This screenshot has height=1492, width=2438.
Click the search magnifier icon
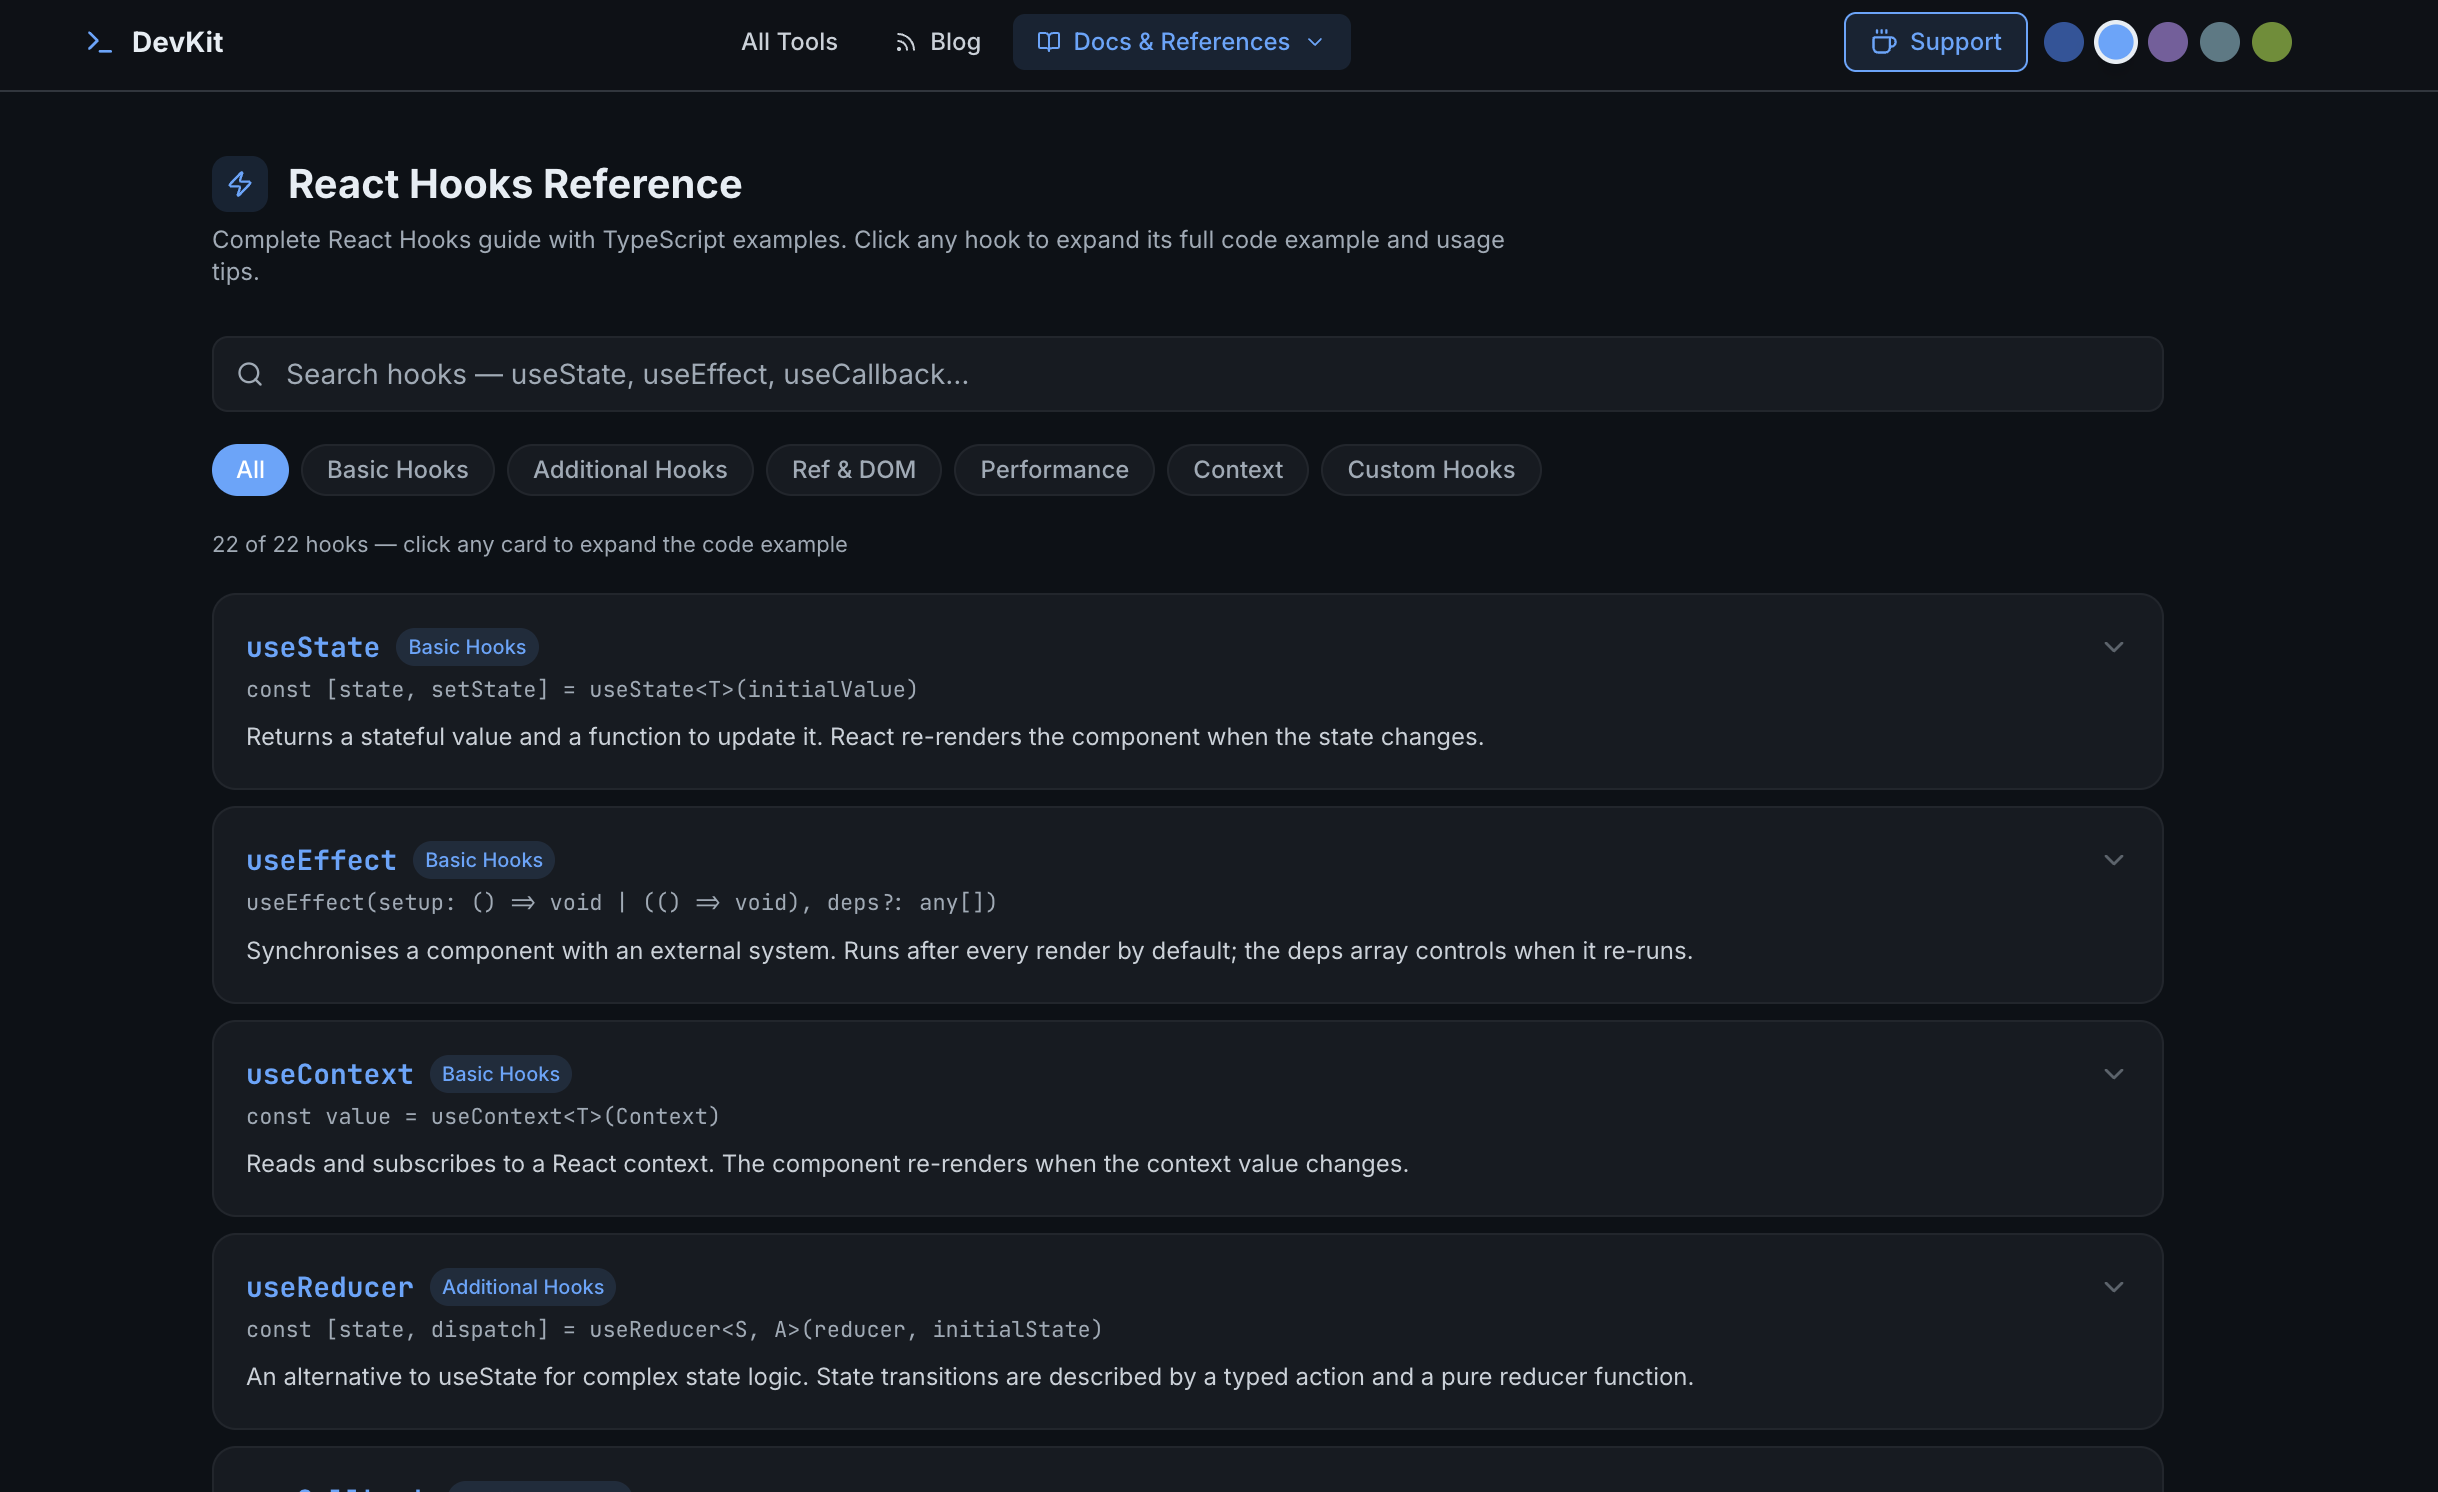pyautogui.click(x=250, y=374)
